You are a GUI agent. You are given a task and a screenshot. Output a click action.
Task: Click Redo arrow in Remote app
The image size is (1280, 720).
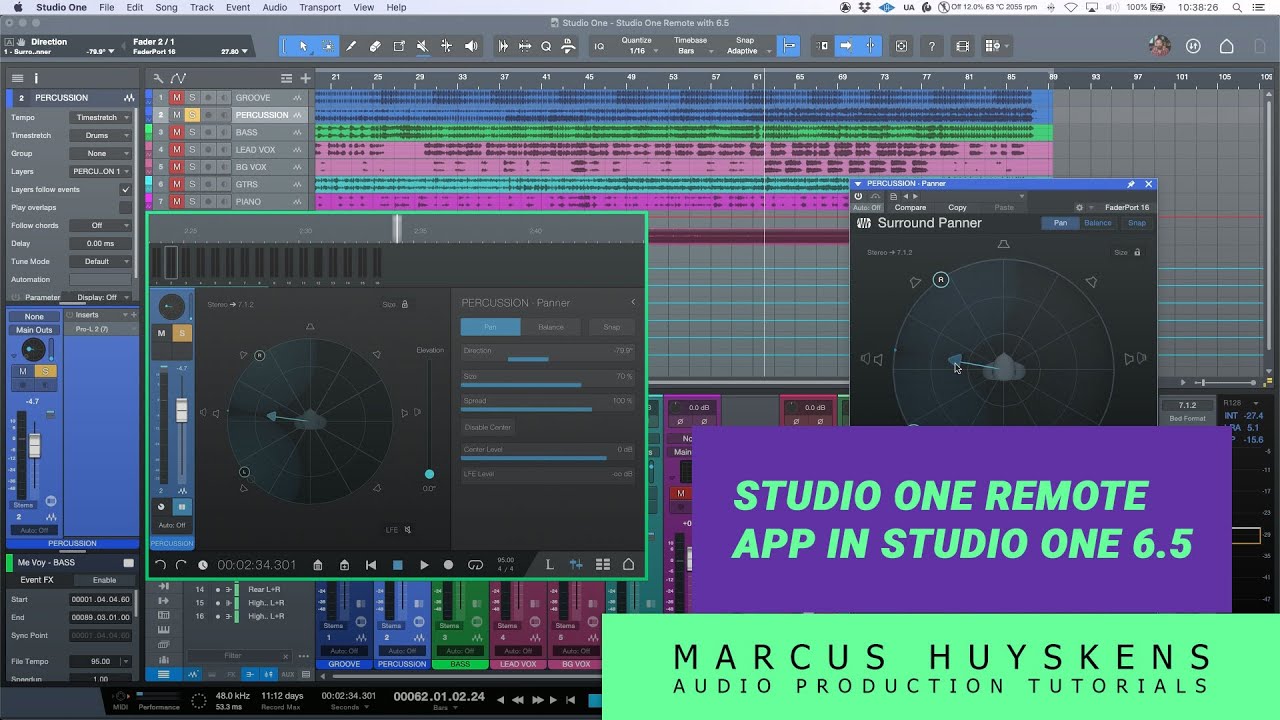pyautogui.click(x=181, y=565)
